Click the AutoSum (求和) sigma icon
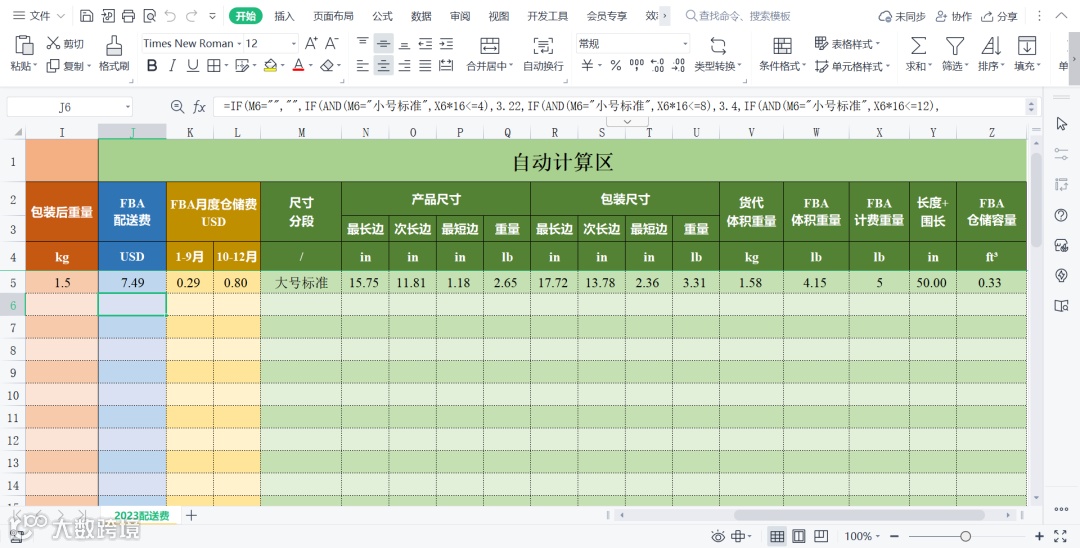1080x548 pixels. pyautogui.click(x=918, y=46)
